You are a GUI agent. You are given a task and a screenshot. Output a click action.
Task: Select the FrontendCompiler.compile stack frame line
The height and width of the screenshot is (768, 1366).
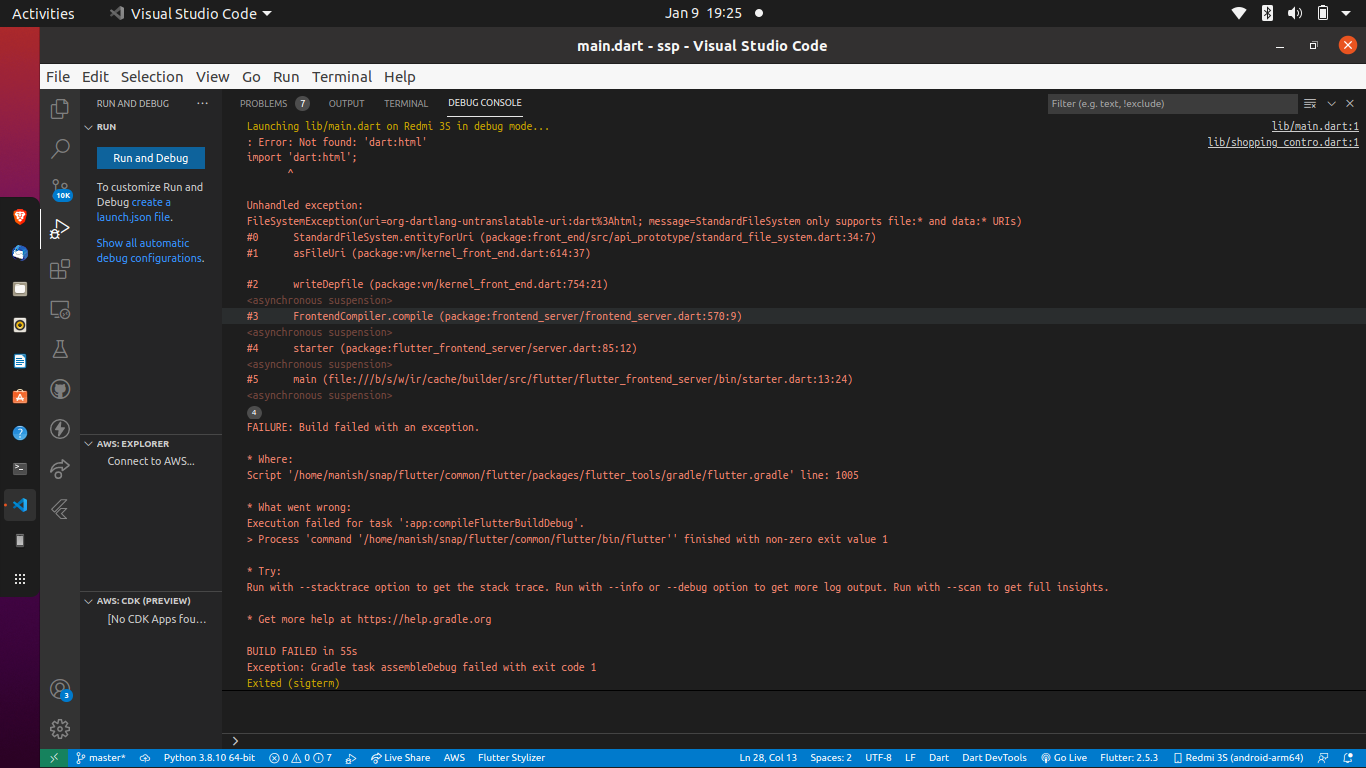click(795, 316)
